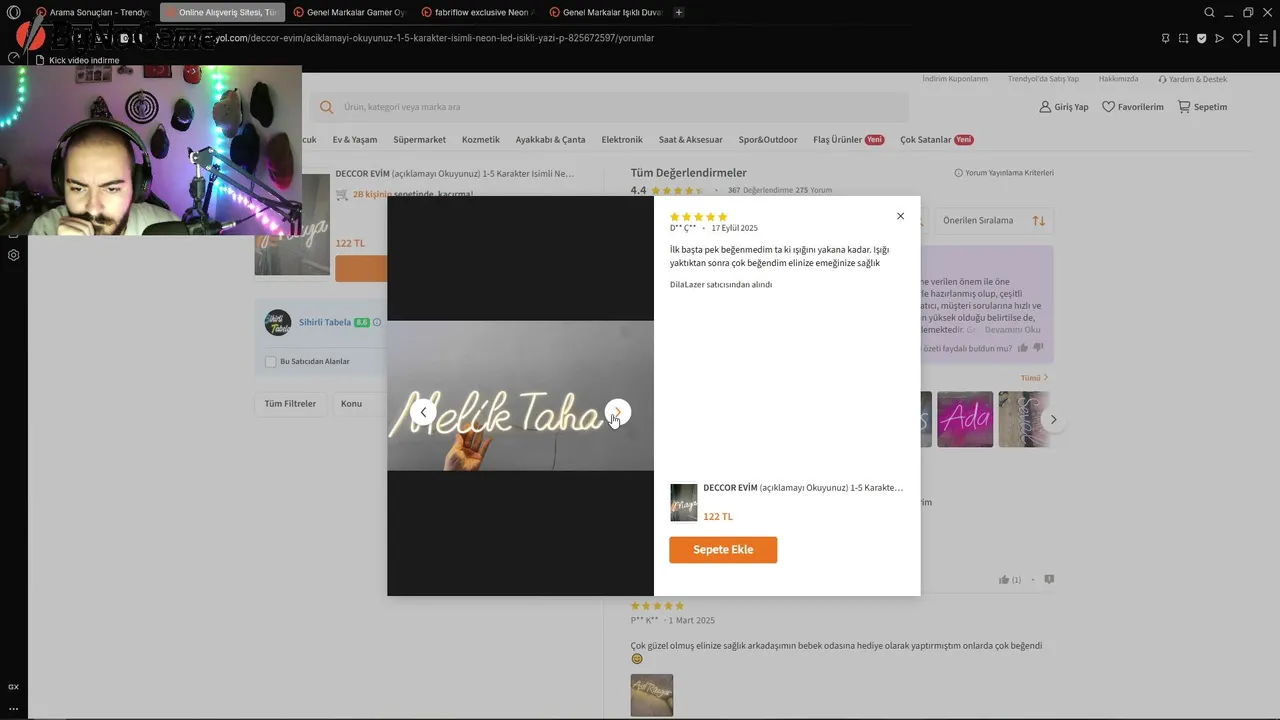This screenshot has width=1280, height=720.
Task: Open the Tüm Filtreler button
Action: [290, 404]
